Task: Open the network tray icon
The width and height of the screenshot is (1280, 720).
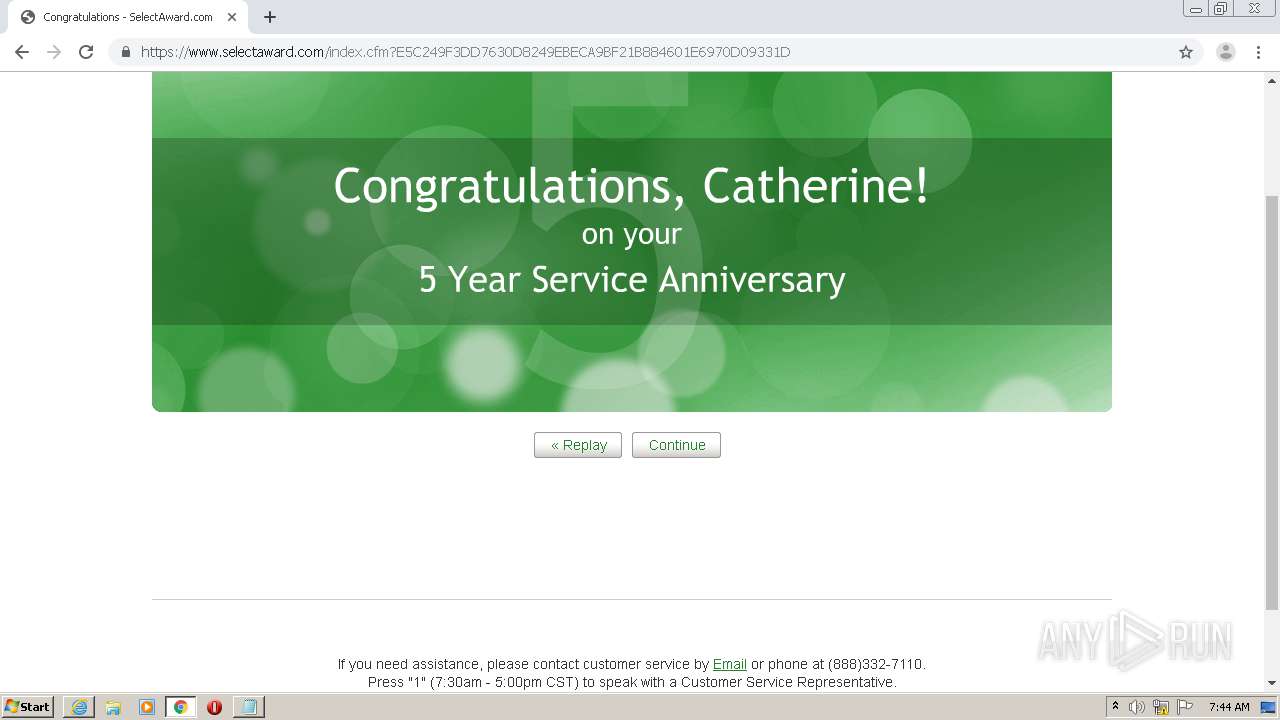Action: [1161, 707]
